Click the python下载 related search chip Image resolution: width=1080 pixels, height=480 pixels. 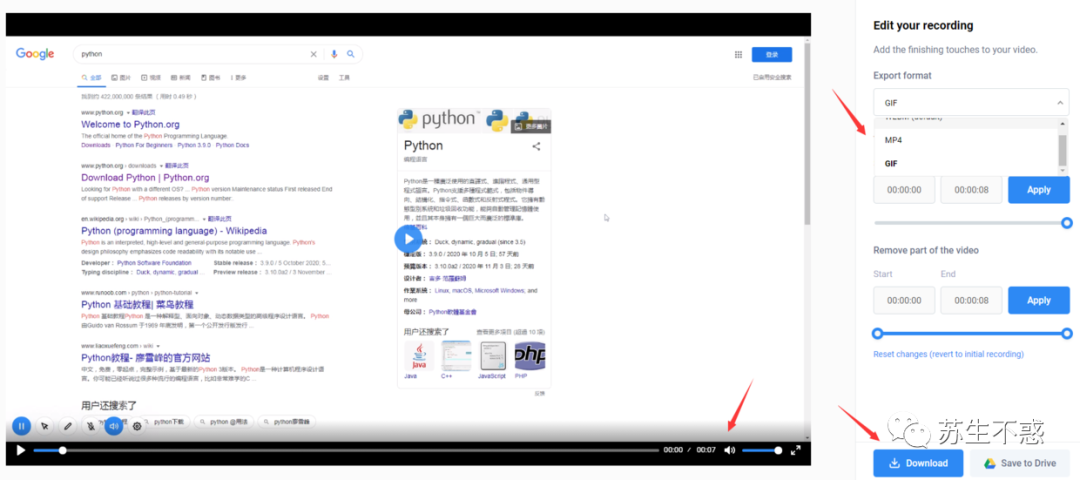pos(166,421)
